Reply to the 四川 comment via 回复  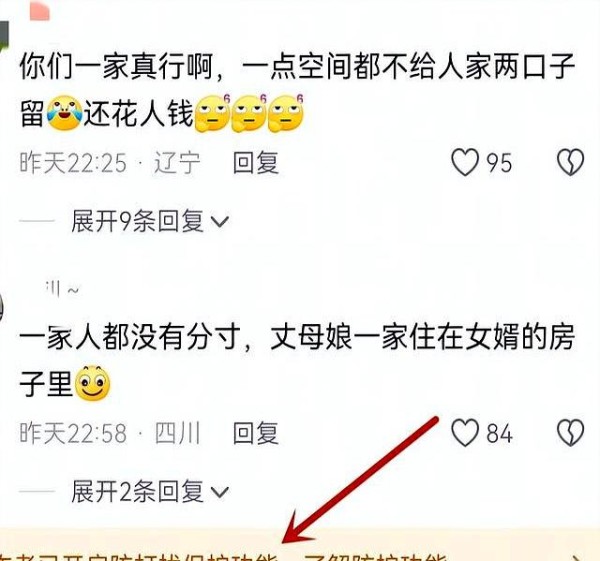(x=256, y=433)
